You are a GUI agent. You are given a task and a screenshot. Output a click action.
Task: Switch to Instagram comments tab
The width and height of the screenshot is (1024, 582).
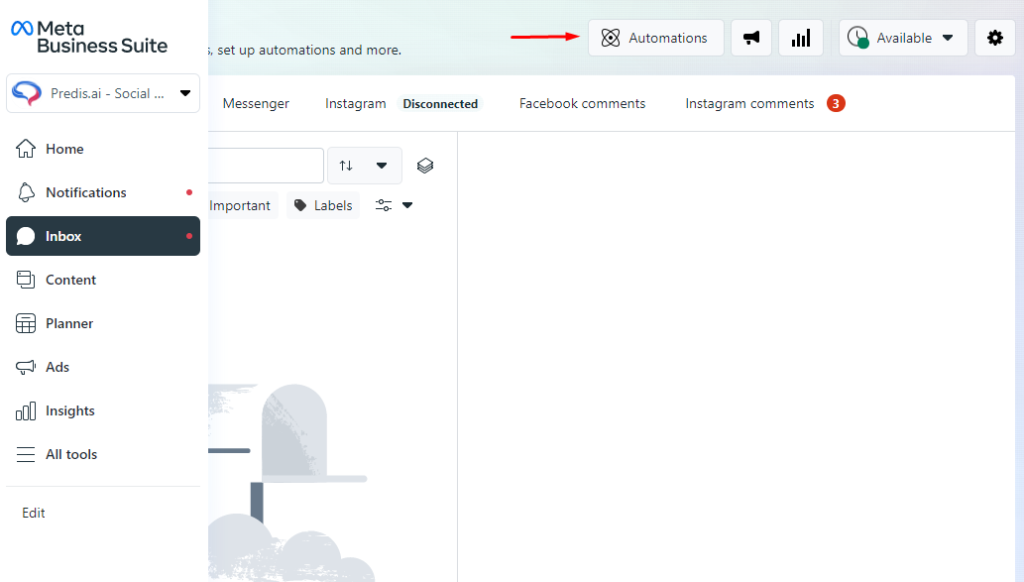(750, 103)
